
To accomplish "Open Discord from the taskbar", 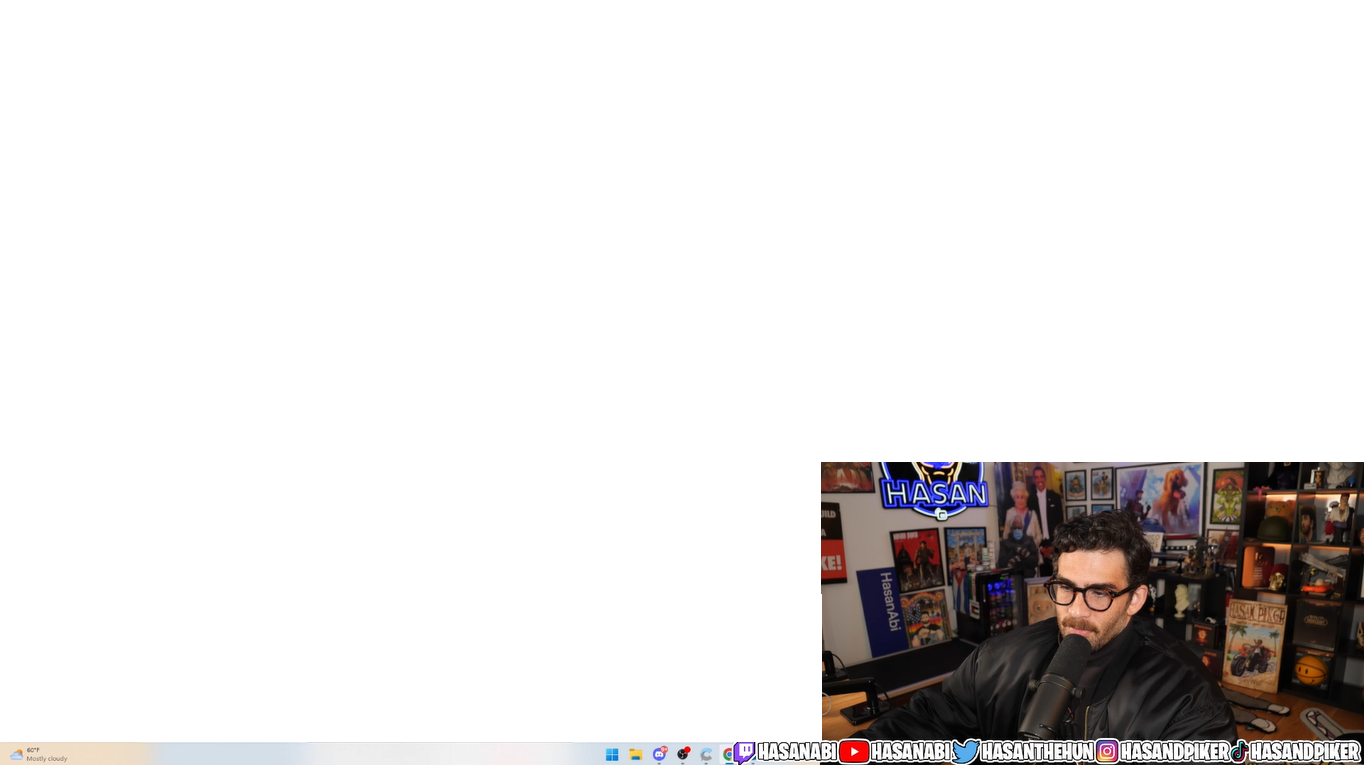I will tap(659, 754).
